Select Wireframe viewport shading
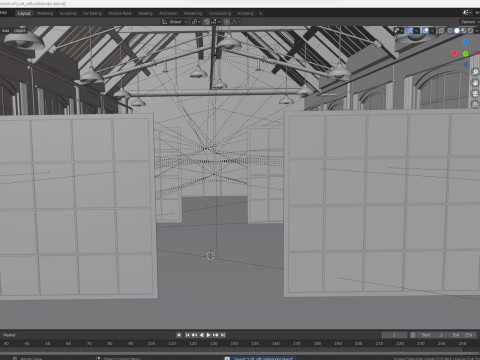The width and height of the screenshot is (480, 360). click(x=450, y=31)
